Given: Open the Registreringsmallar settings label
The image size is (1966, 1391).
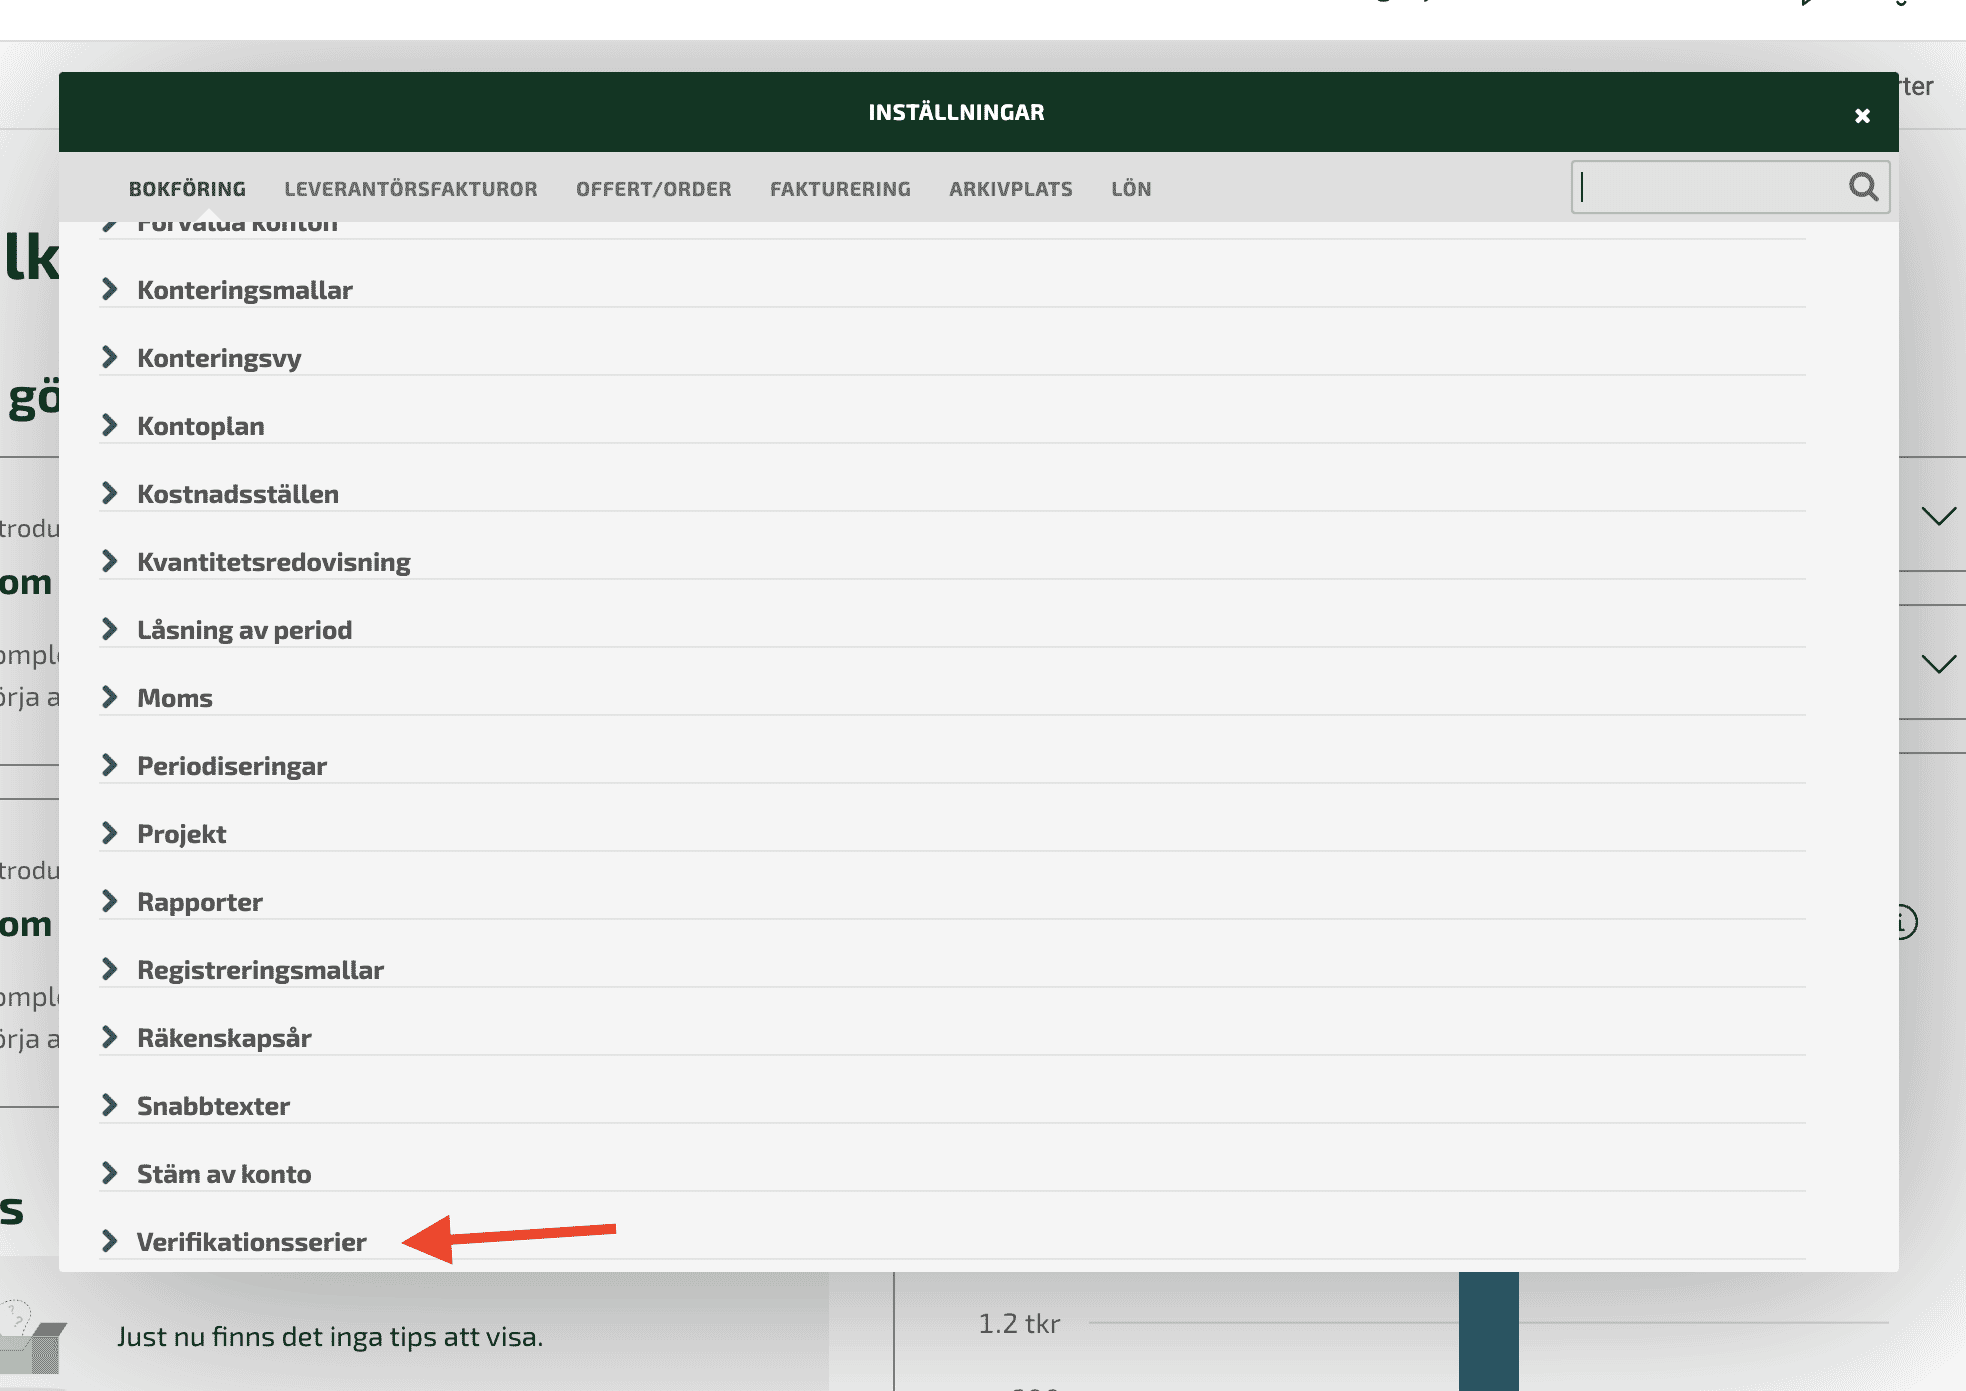Looking at the screenshot, I should [x=261, y=970].
